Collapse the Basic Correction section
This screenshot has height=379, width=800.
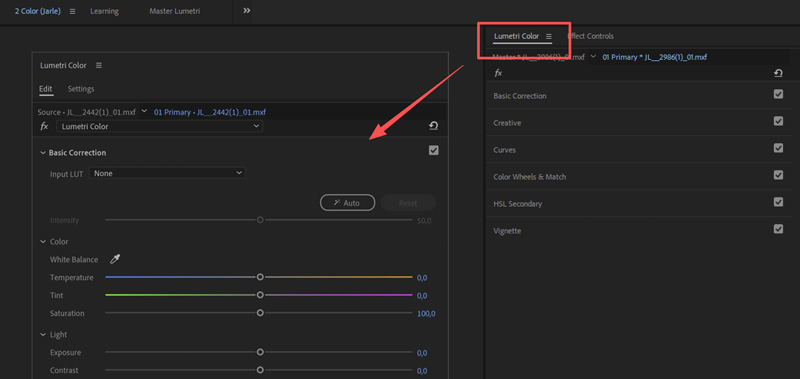pos(43,153)
